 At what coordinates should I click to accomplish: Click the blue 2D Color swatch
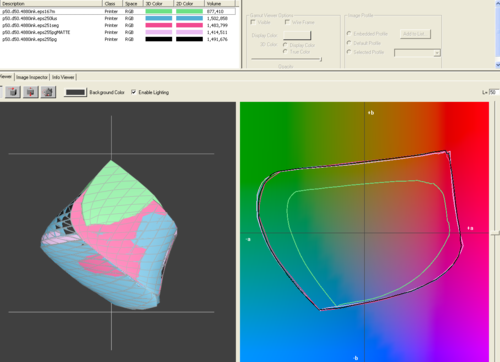point(189,18)
